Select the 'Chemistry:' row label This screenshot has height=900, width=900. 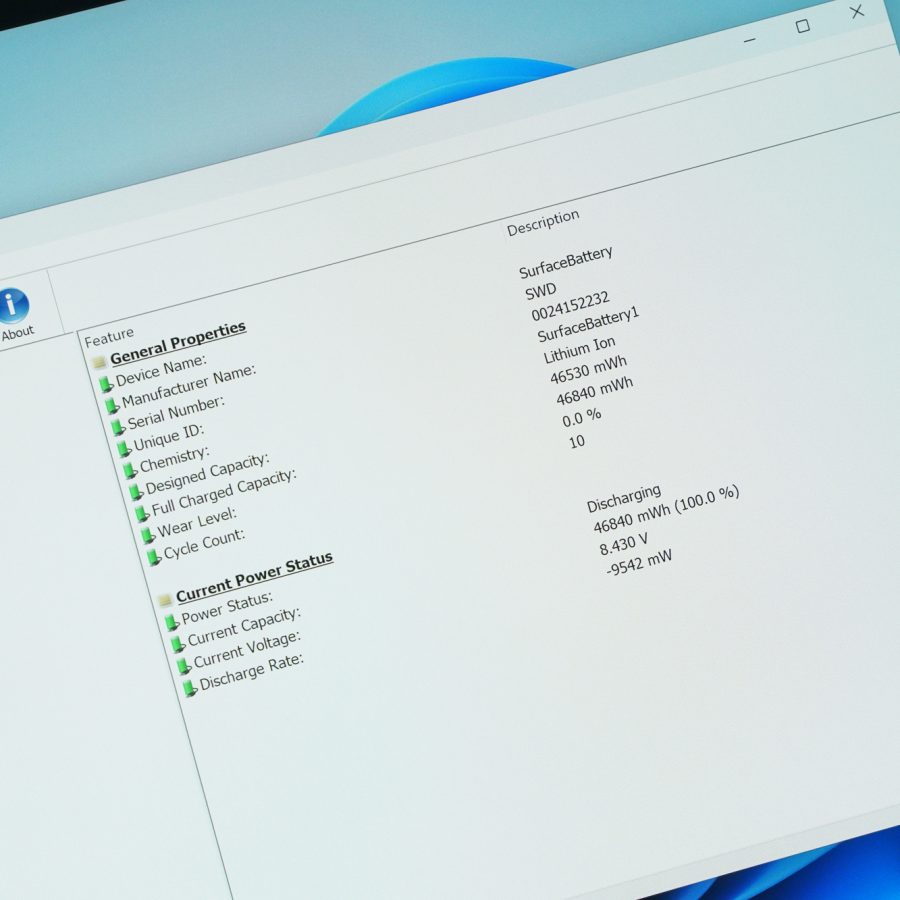click(174, 459)
